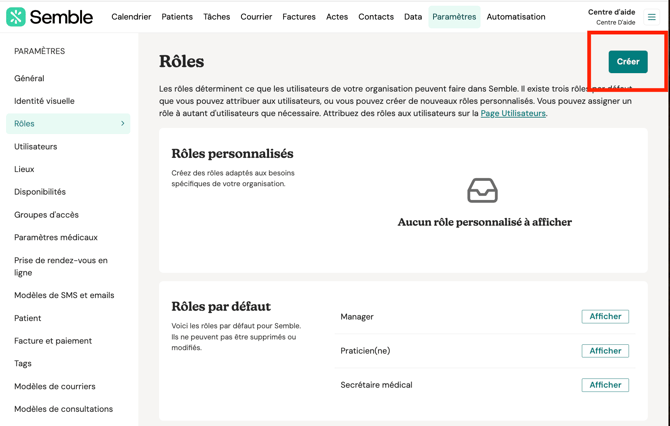
Task: Open the Centre d'aide account menu
Action: [611, 17]
